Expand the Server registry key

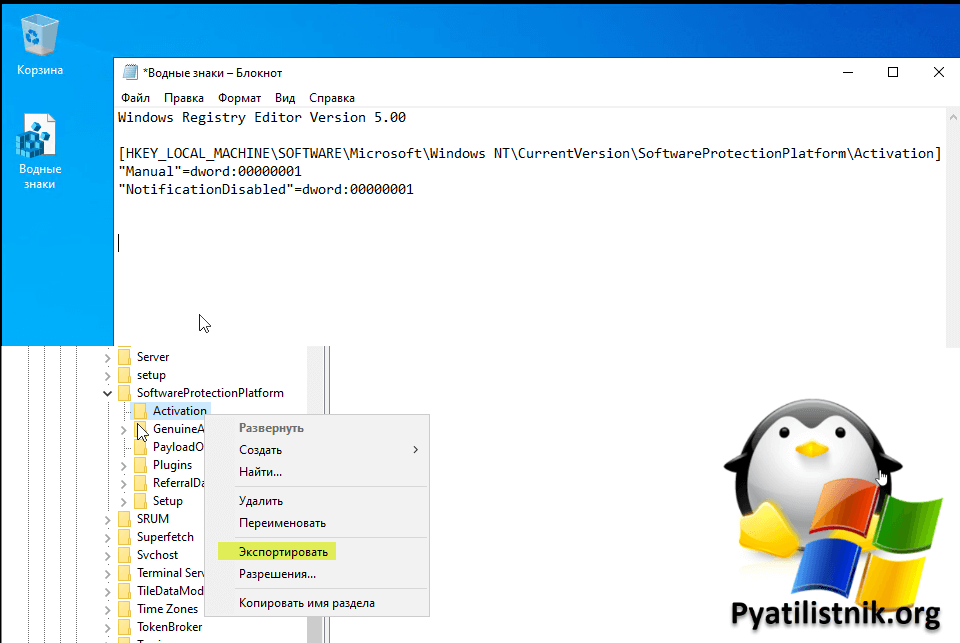(x=108, y=357)
